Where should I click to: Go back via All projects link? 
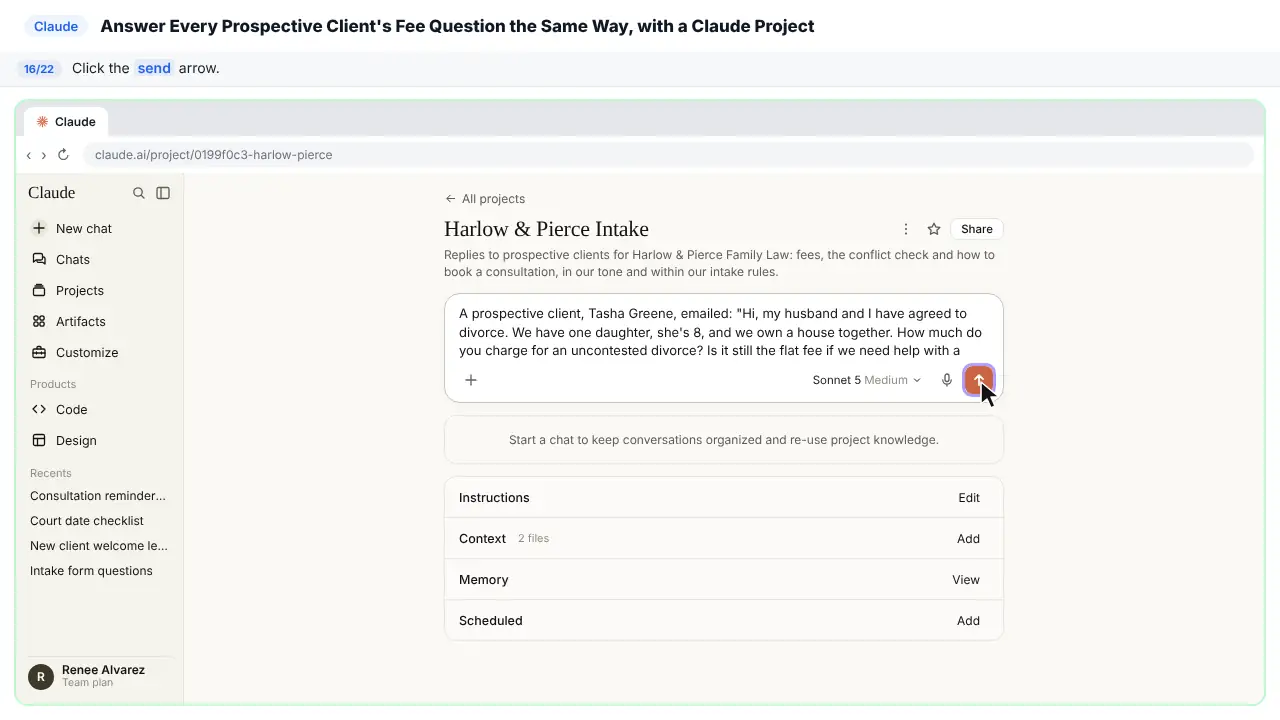(485, 199)
